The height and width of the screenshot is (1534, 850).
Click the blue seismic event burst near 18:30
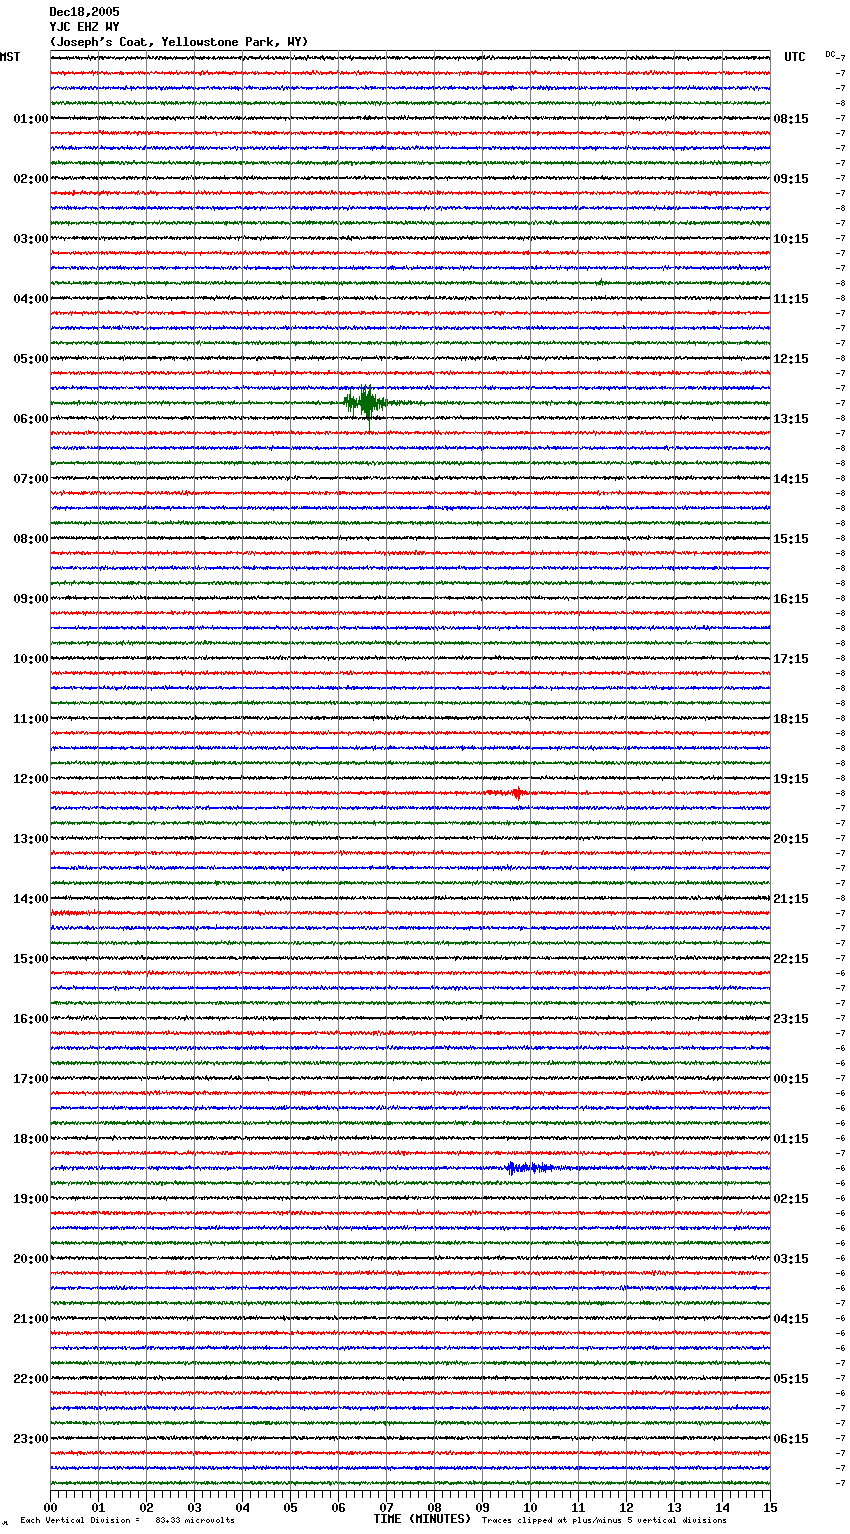[x=530, y=1167]
